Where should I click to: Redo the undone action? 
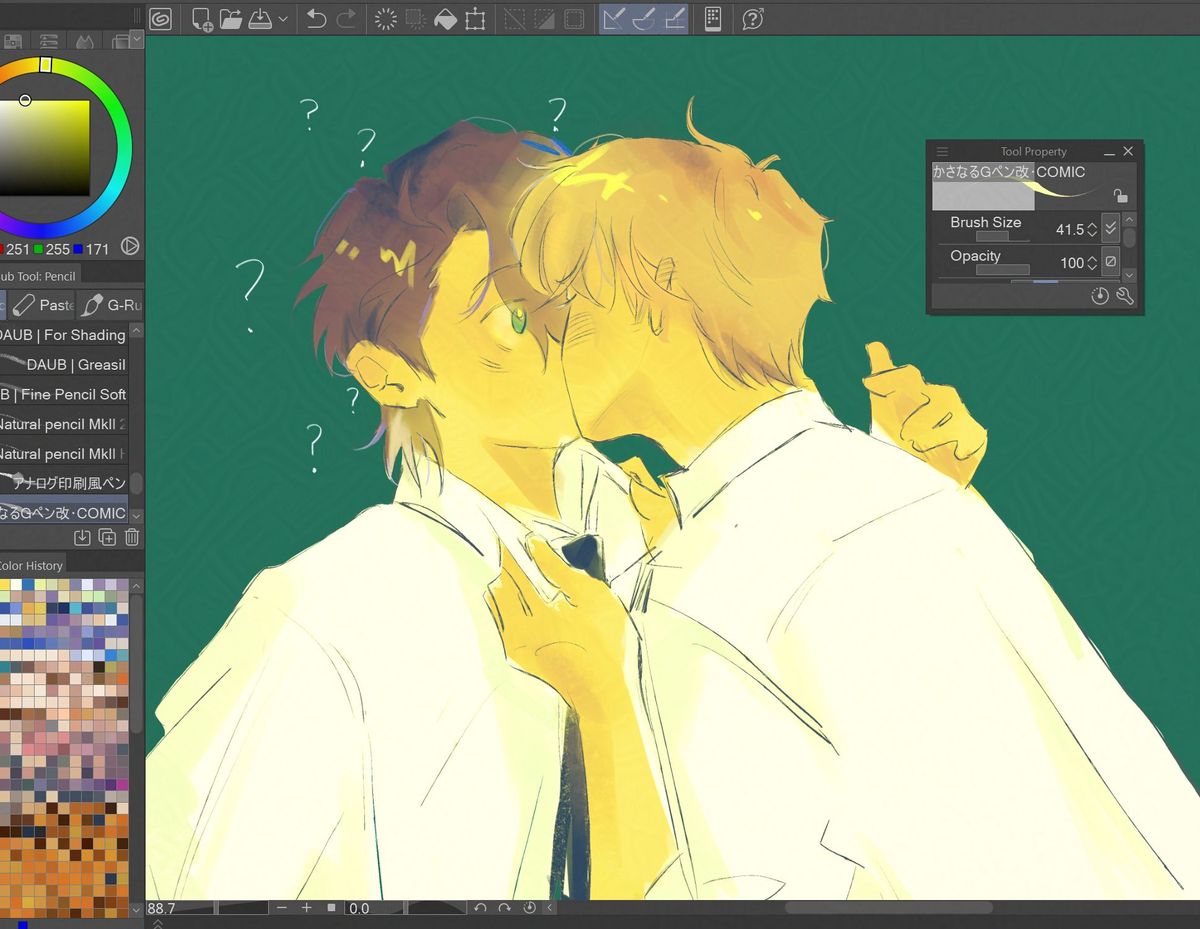click(346, 18)
